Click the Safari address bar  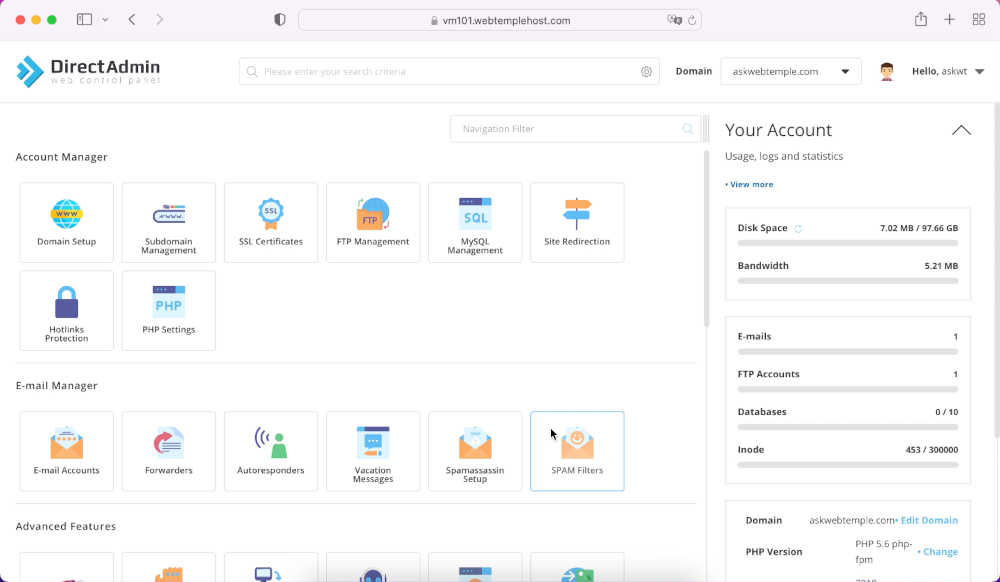[500, 20]
